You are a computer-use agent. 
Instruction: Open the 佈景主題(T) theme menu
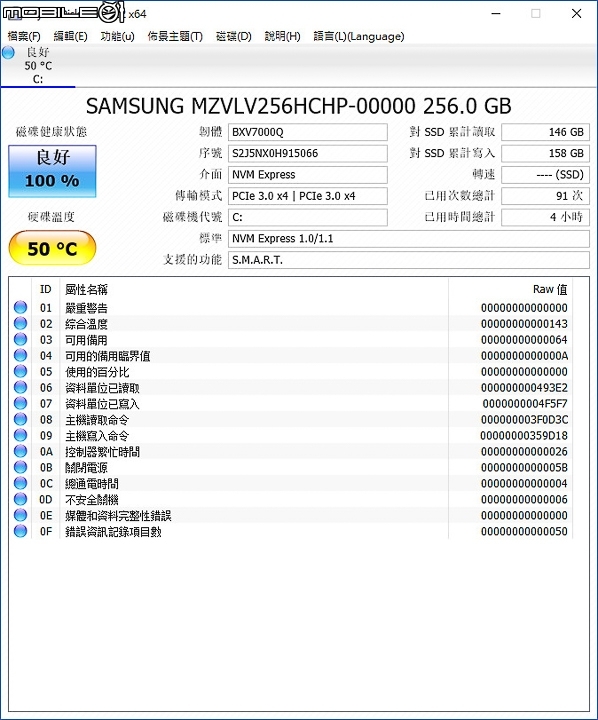(x=175, y=36)
